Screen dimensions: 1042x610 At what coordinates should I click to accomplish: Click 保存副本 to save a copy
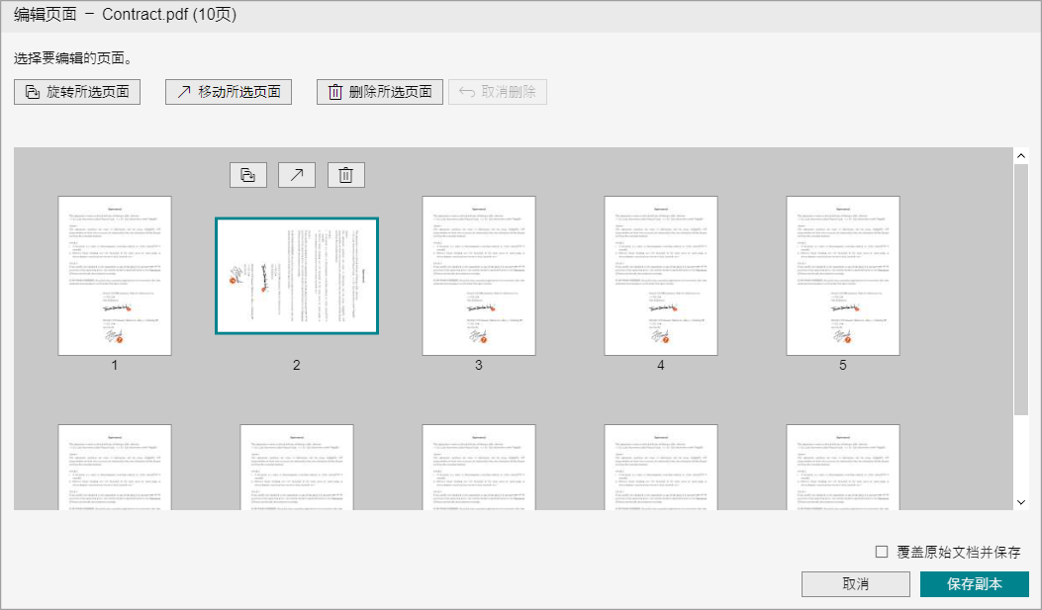pyautogui.click(x=974, y=584)
